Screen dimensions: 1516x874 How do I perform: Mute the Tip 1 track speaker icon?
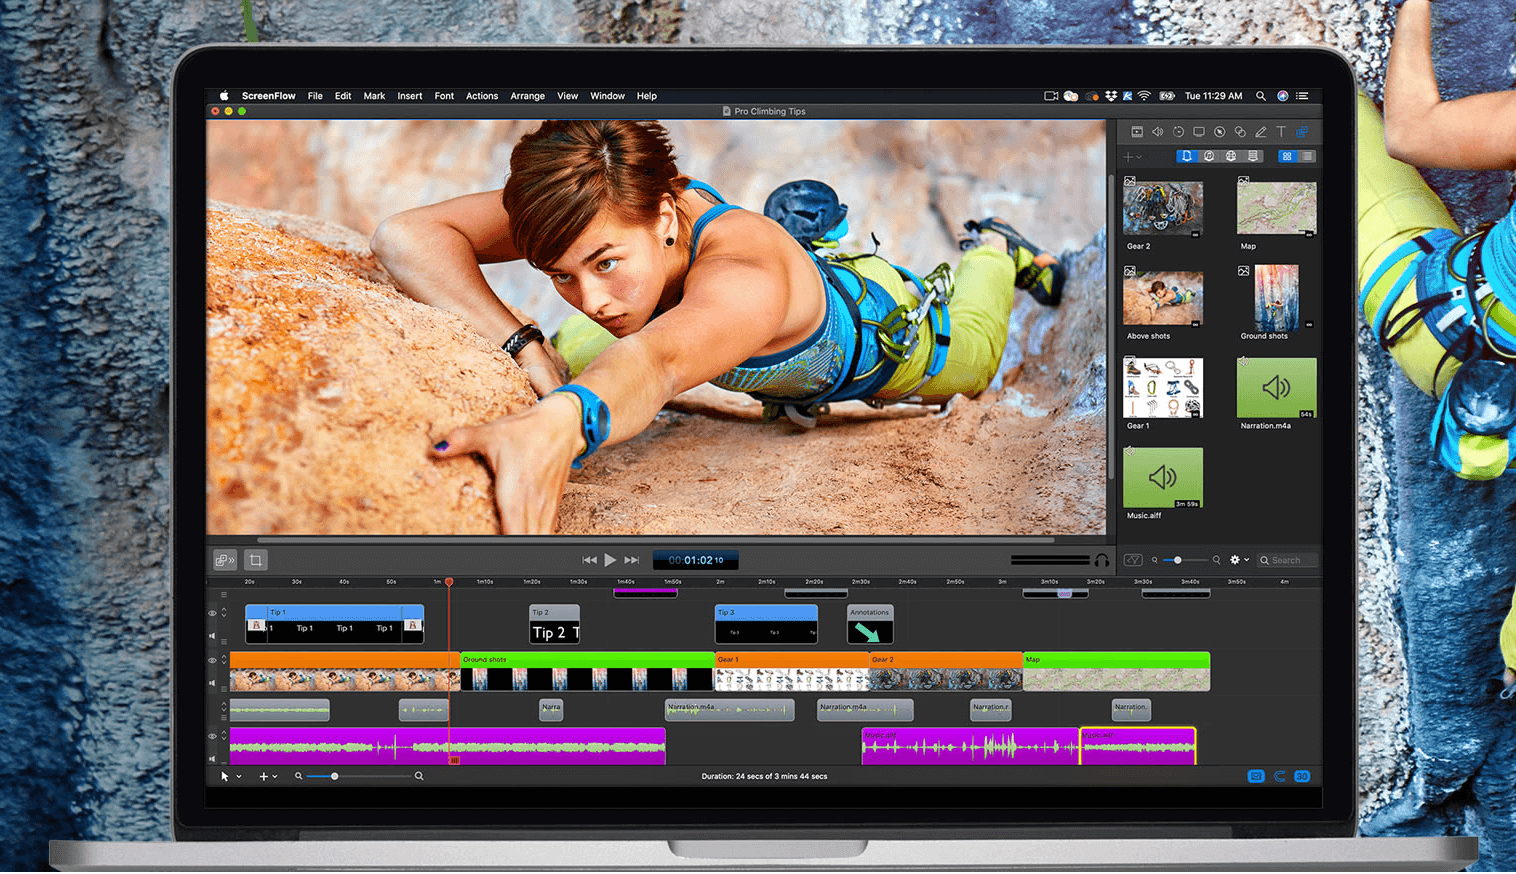212,635
